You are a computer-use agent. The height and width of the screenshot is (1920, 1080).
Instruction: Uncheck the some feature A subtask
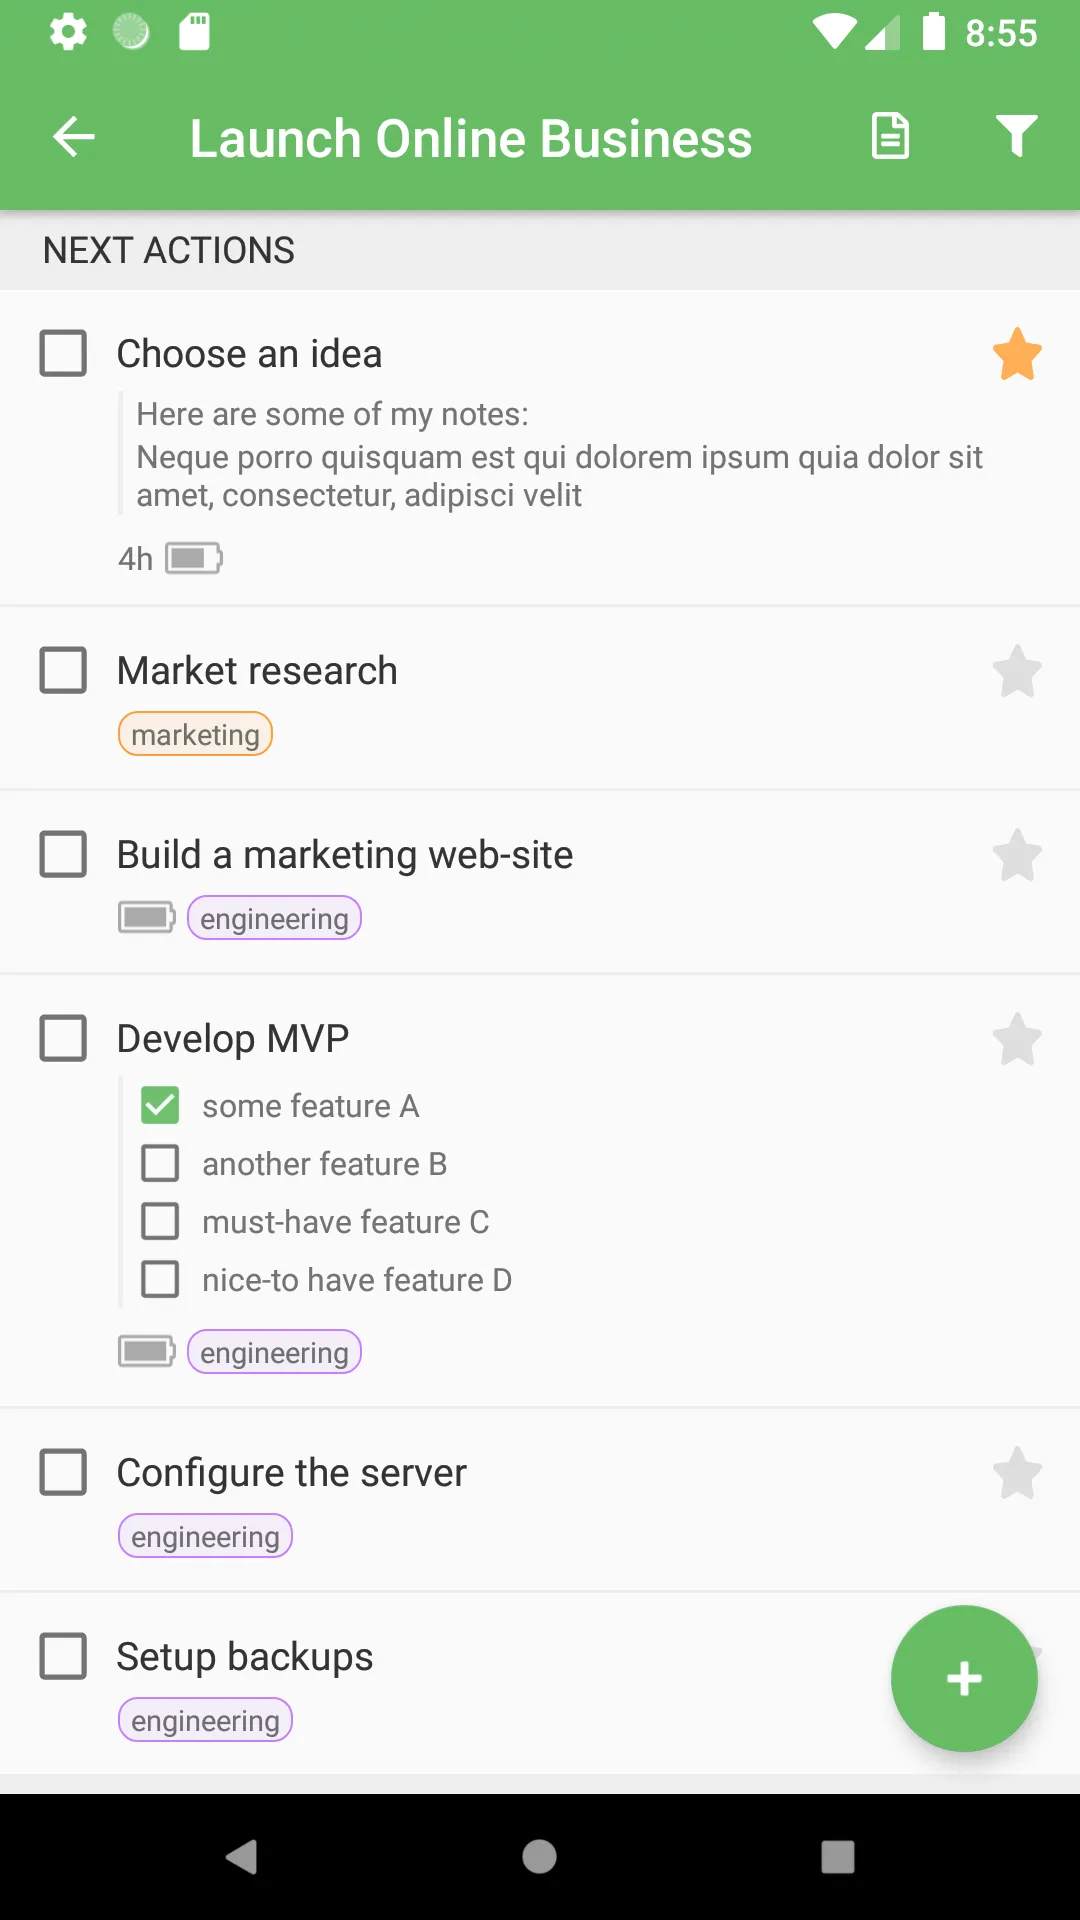(161, 1106)
